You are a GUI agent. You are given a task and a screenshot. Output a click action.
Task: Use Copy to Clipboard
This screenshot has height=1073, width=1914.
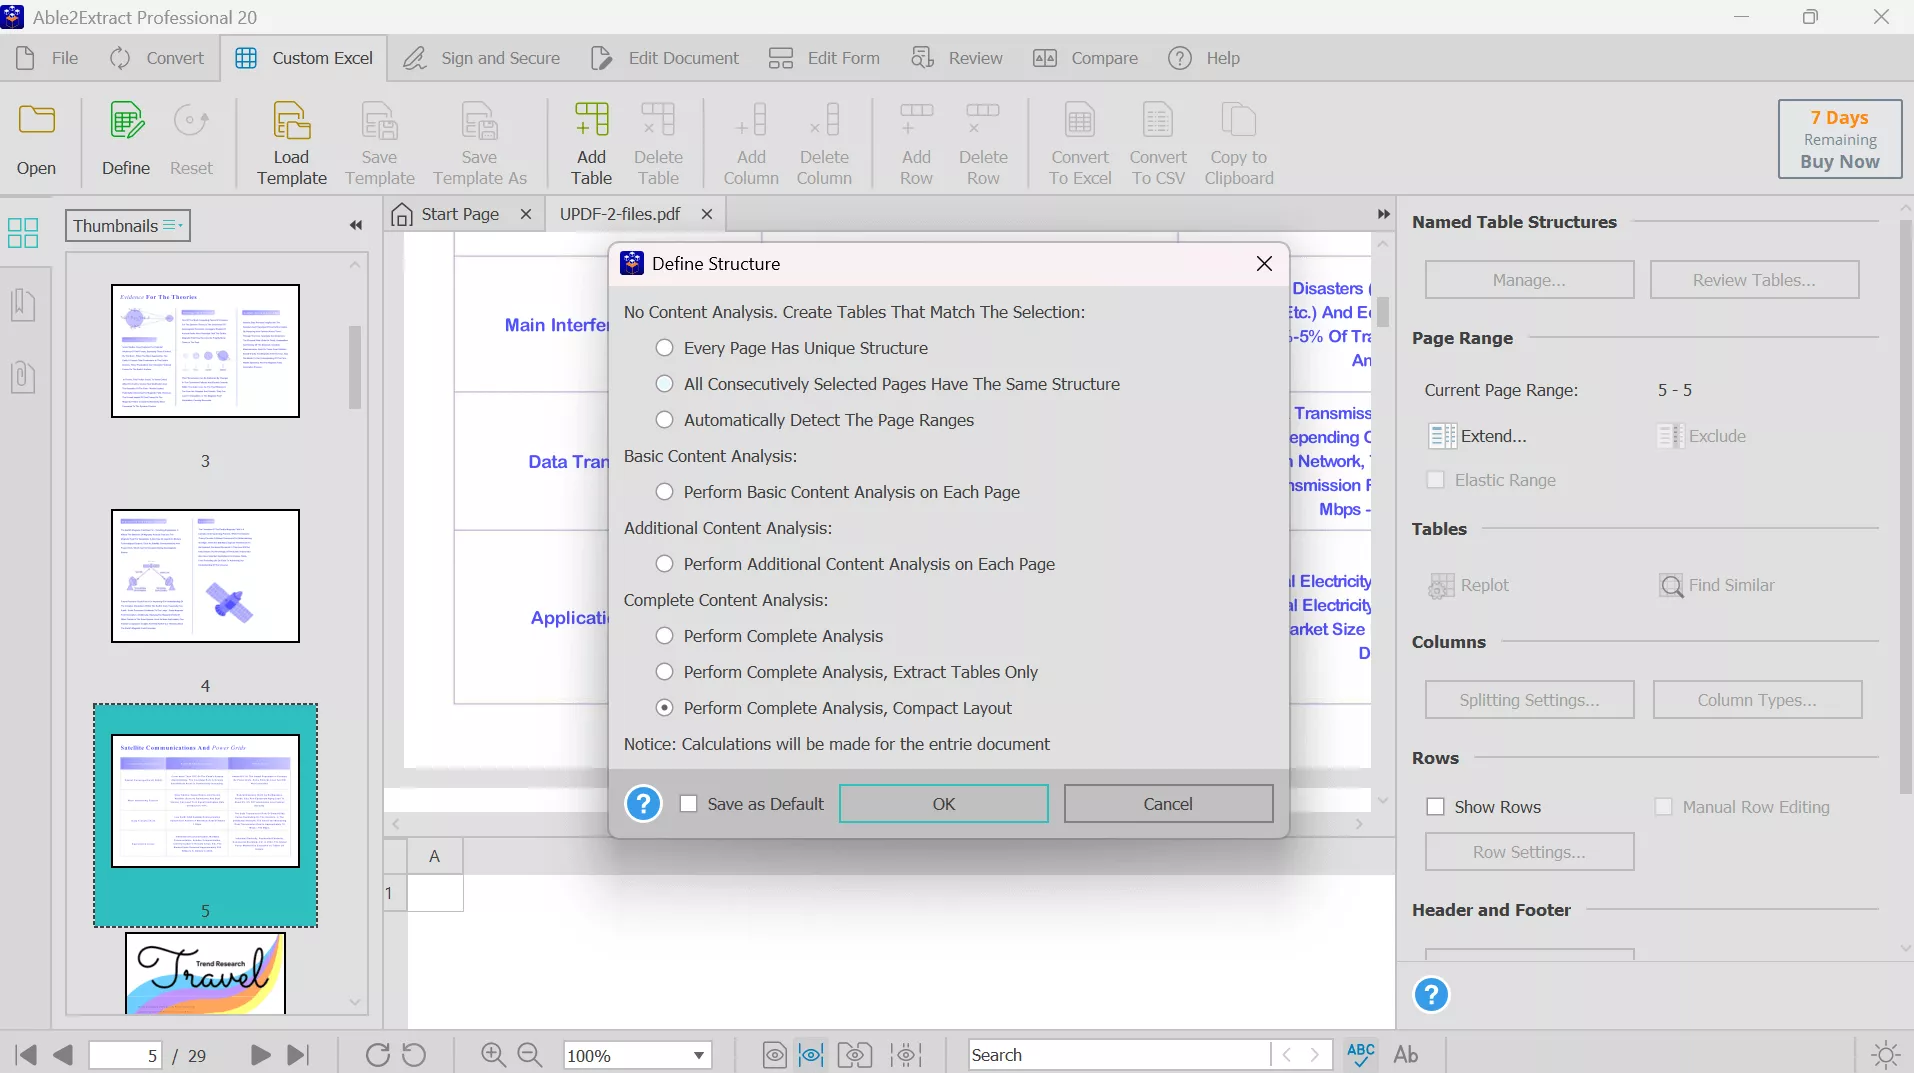click(1239, 142)
